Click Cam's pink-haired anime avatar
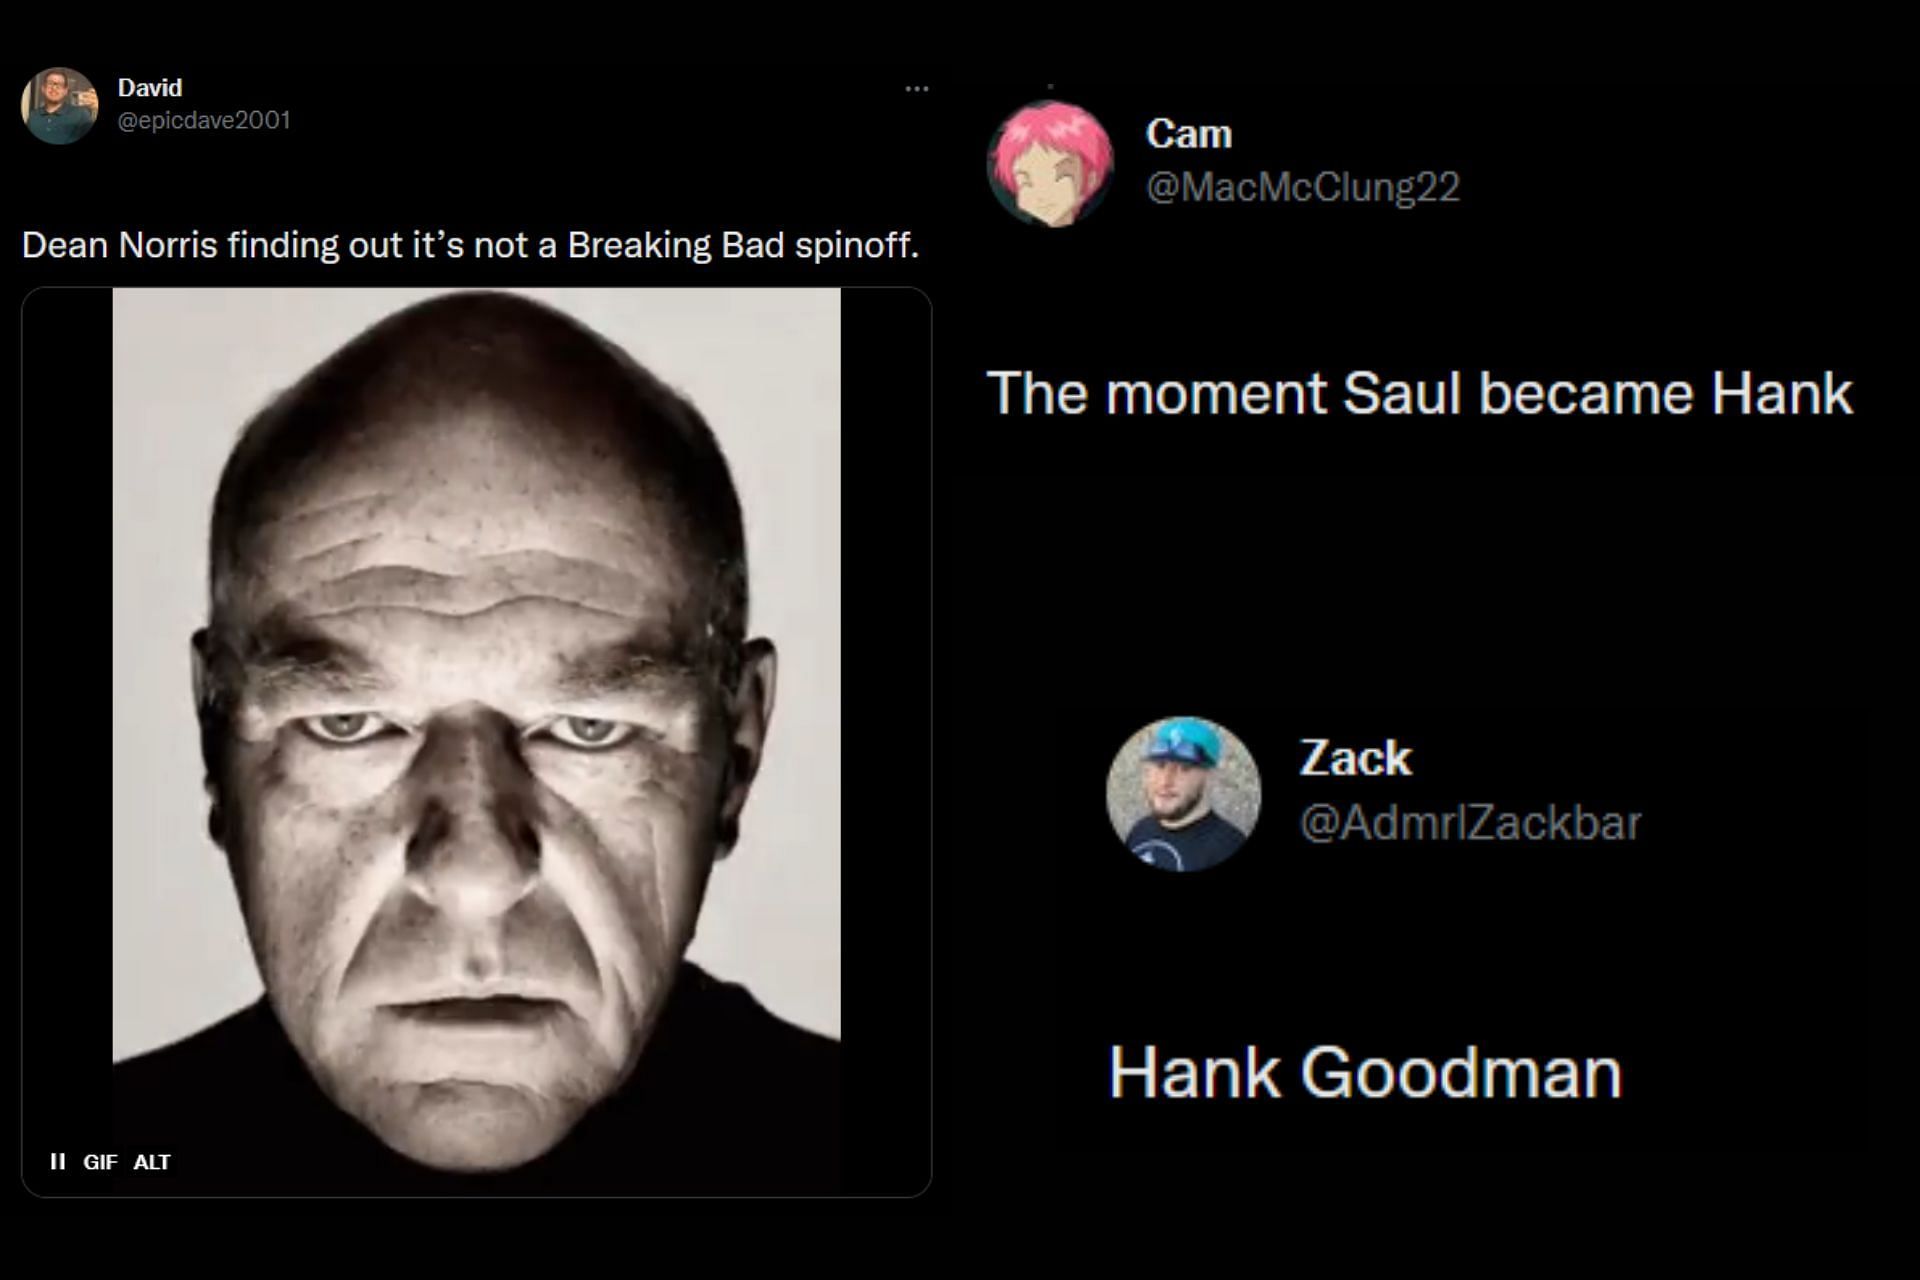This screenshot has height=1280, width=1920. (x=1050, y=164)
